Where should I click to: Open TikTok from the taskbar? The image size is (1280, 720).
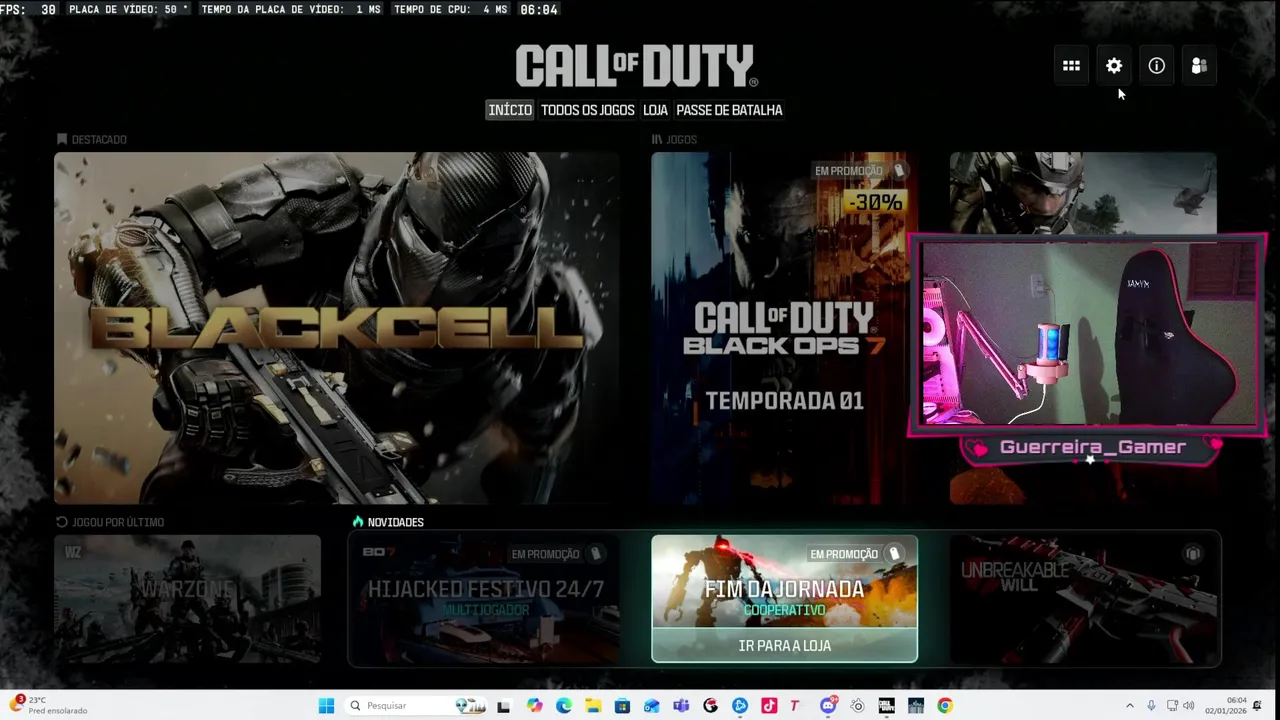coord(769,706)
